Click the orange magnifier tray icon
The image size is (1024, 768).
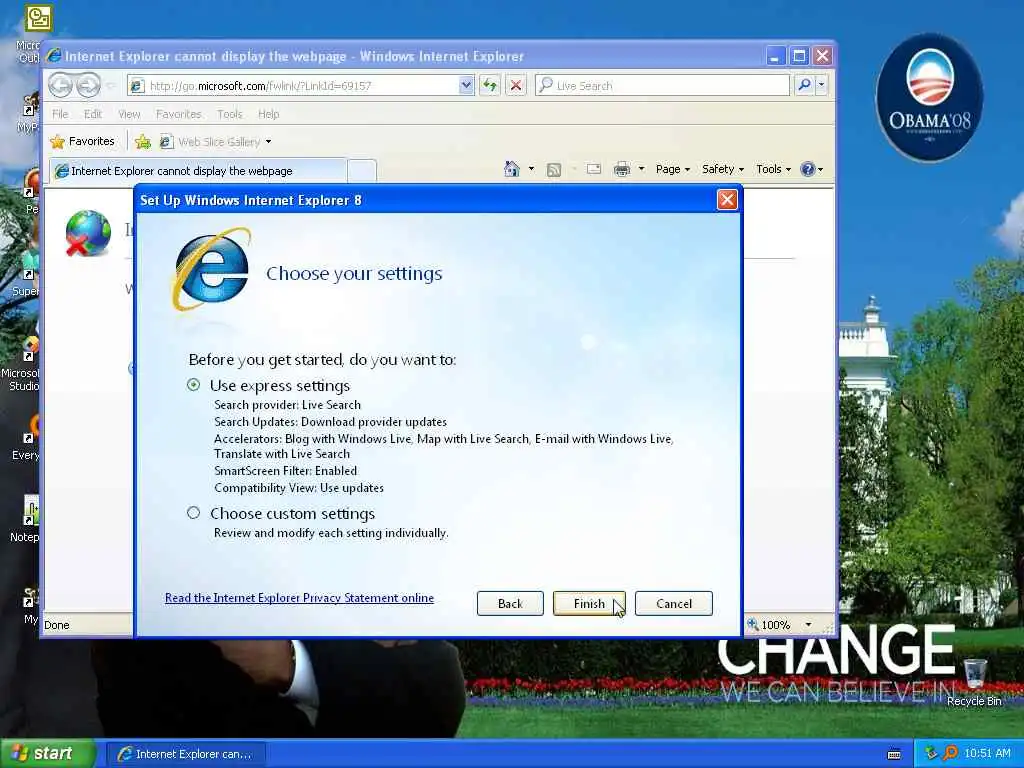pyautogui.click(x=950, y=753)
